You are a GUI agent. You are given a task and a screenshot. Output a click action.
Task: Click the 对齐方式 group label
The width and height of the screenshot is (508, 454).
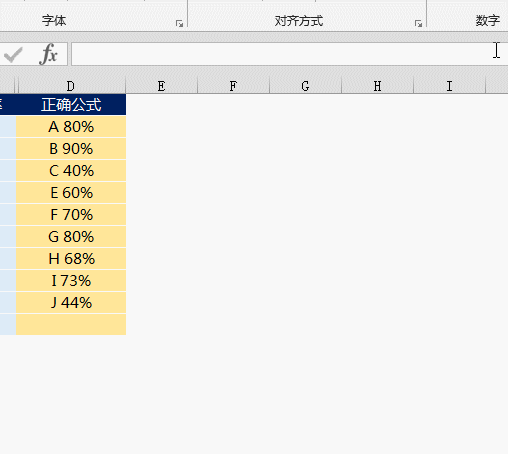299,21
